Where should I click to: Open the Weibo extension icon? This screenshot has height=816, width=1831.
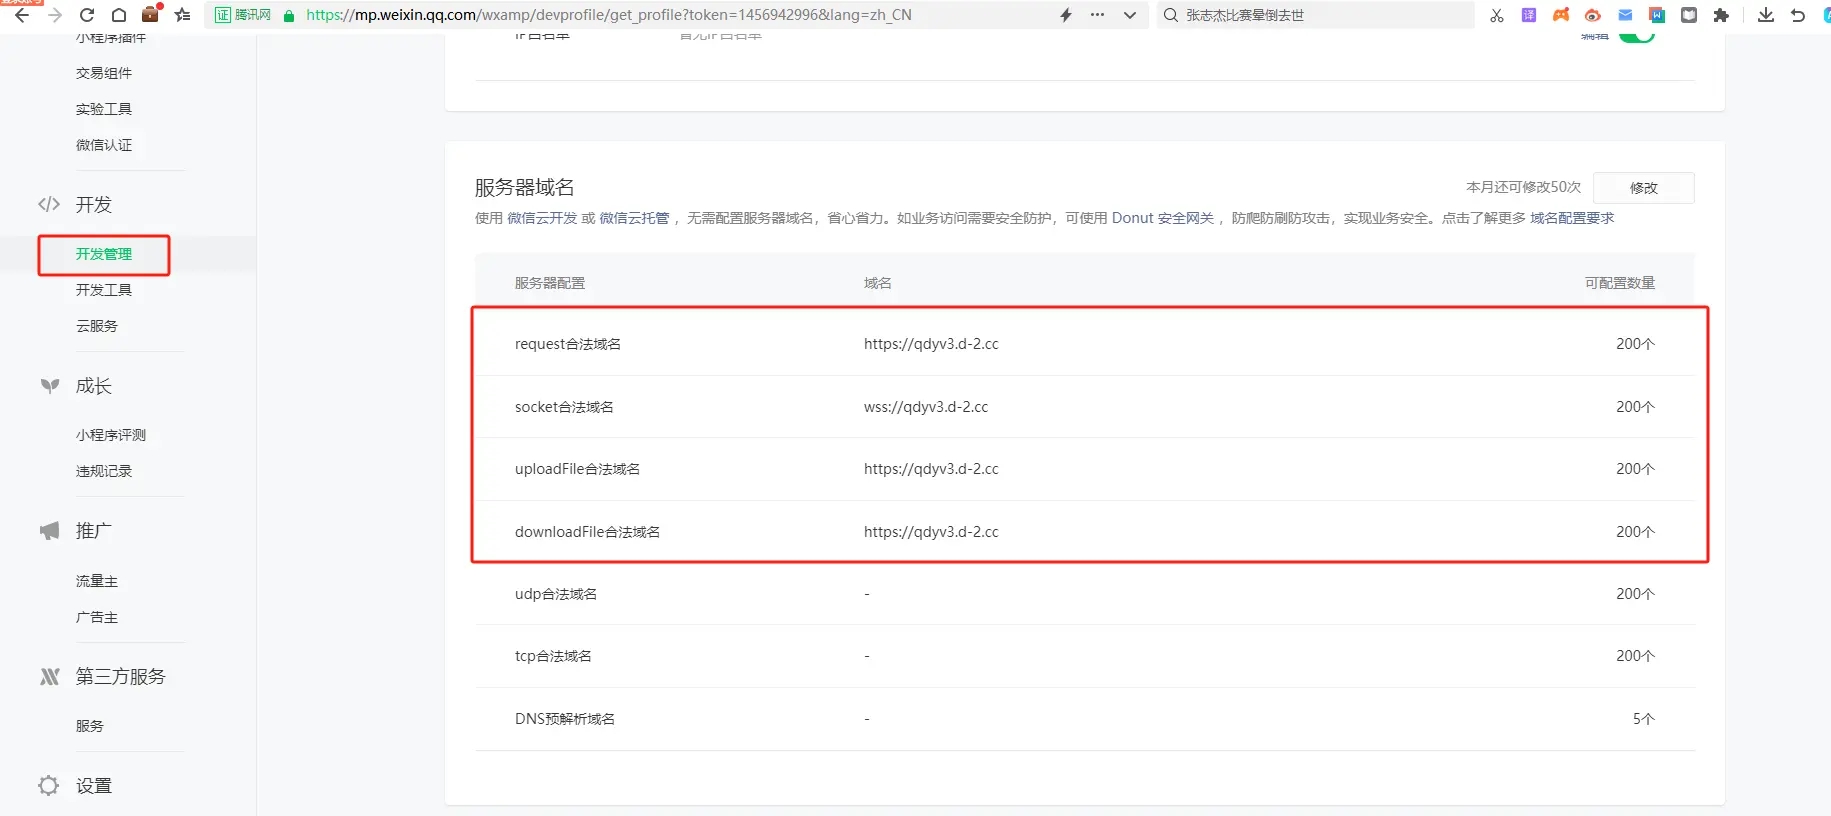(1593, 15)
